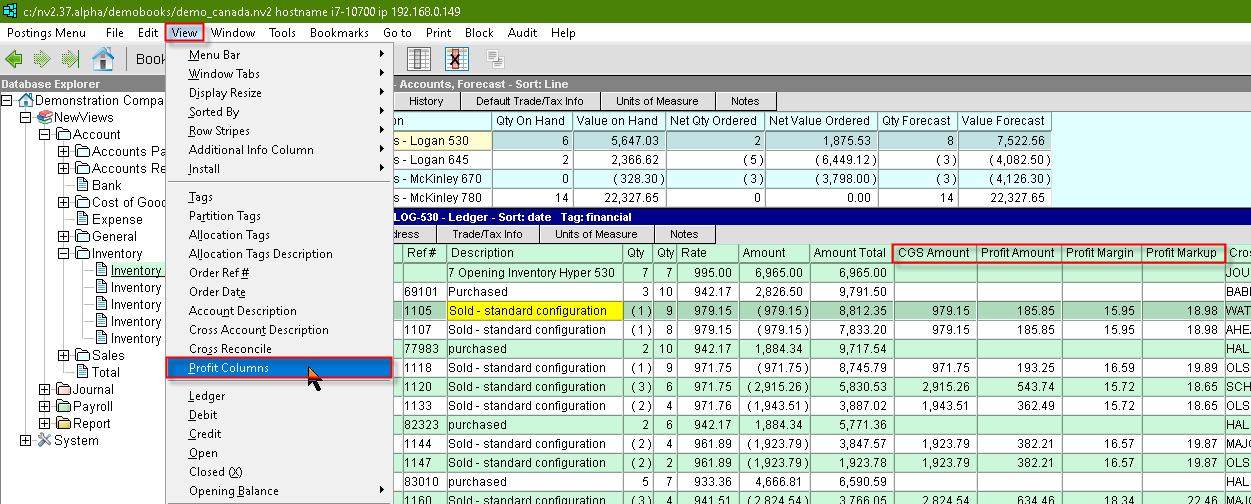1251x504 pixels.
Task: Select the Expense account in tree
Action: 117,220
